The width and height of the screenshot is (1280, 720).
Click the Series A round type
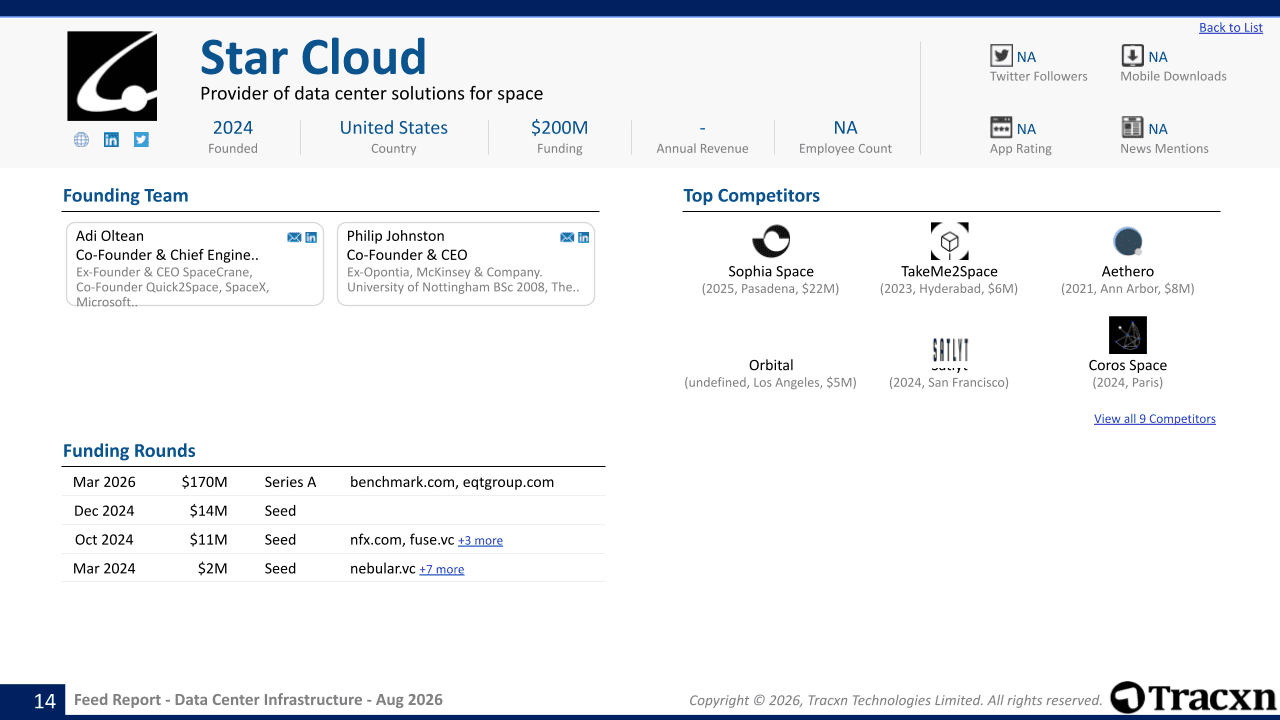coord(290,482)
